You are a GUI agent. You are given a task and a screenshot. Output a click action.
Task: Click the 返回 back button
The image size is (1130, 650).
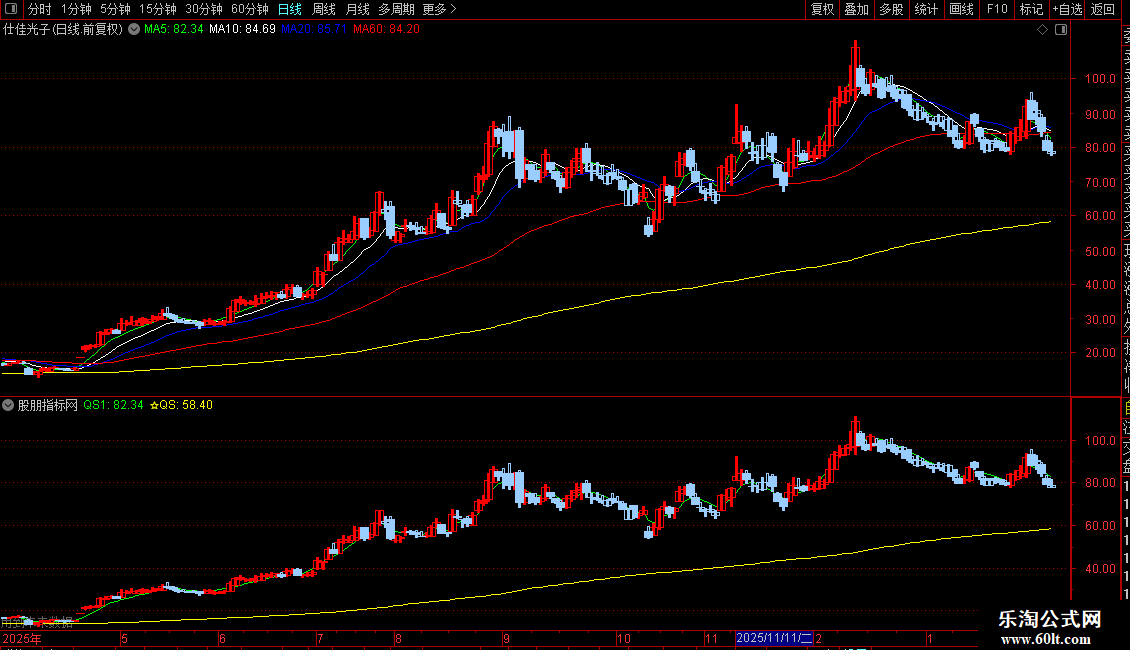1103,9
